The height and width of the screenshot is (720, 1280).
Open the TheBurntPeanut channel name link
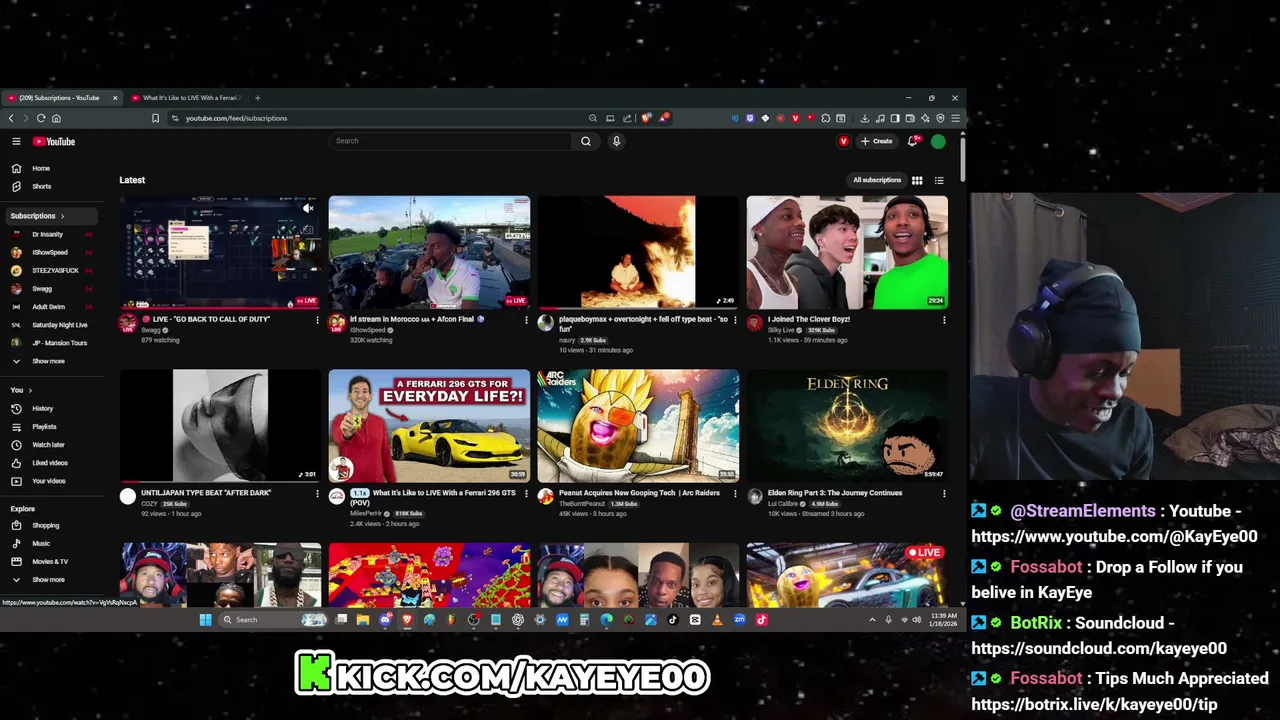point(581,503)
